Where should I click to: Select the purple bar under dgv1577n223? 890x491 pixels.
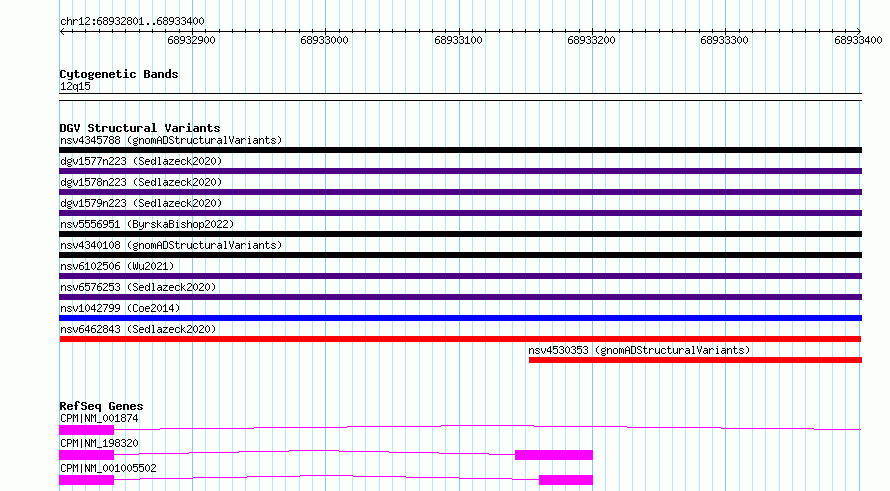[460, 171]
